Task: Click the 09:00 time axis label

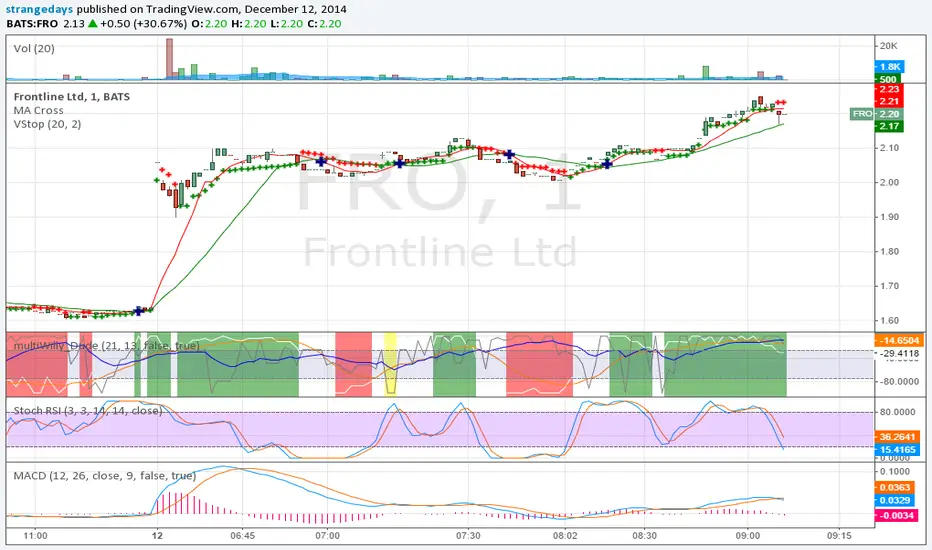Action: pos(748,536)
